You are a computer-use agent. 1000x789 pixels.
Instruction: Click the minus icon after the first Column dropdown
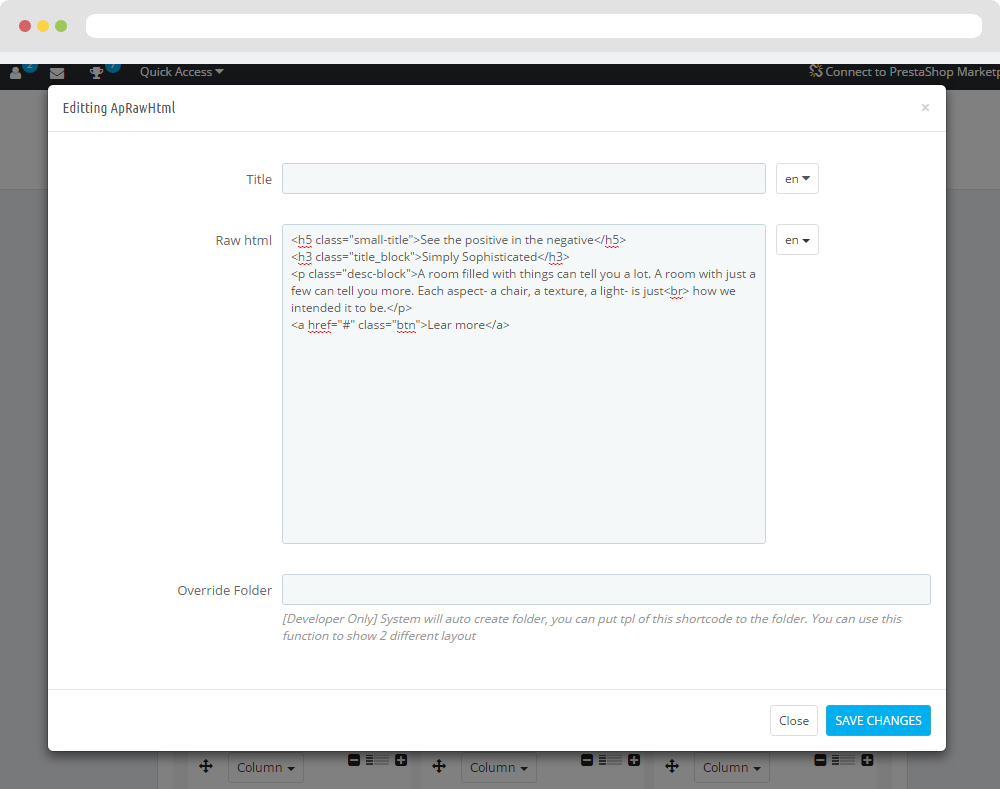354,760
